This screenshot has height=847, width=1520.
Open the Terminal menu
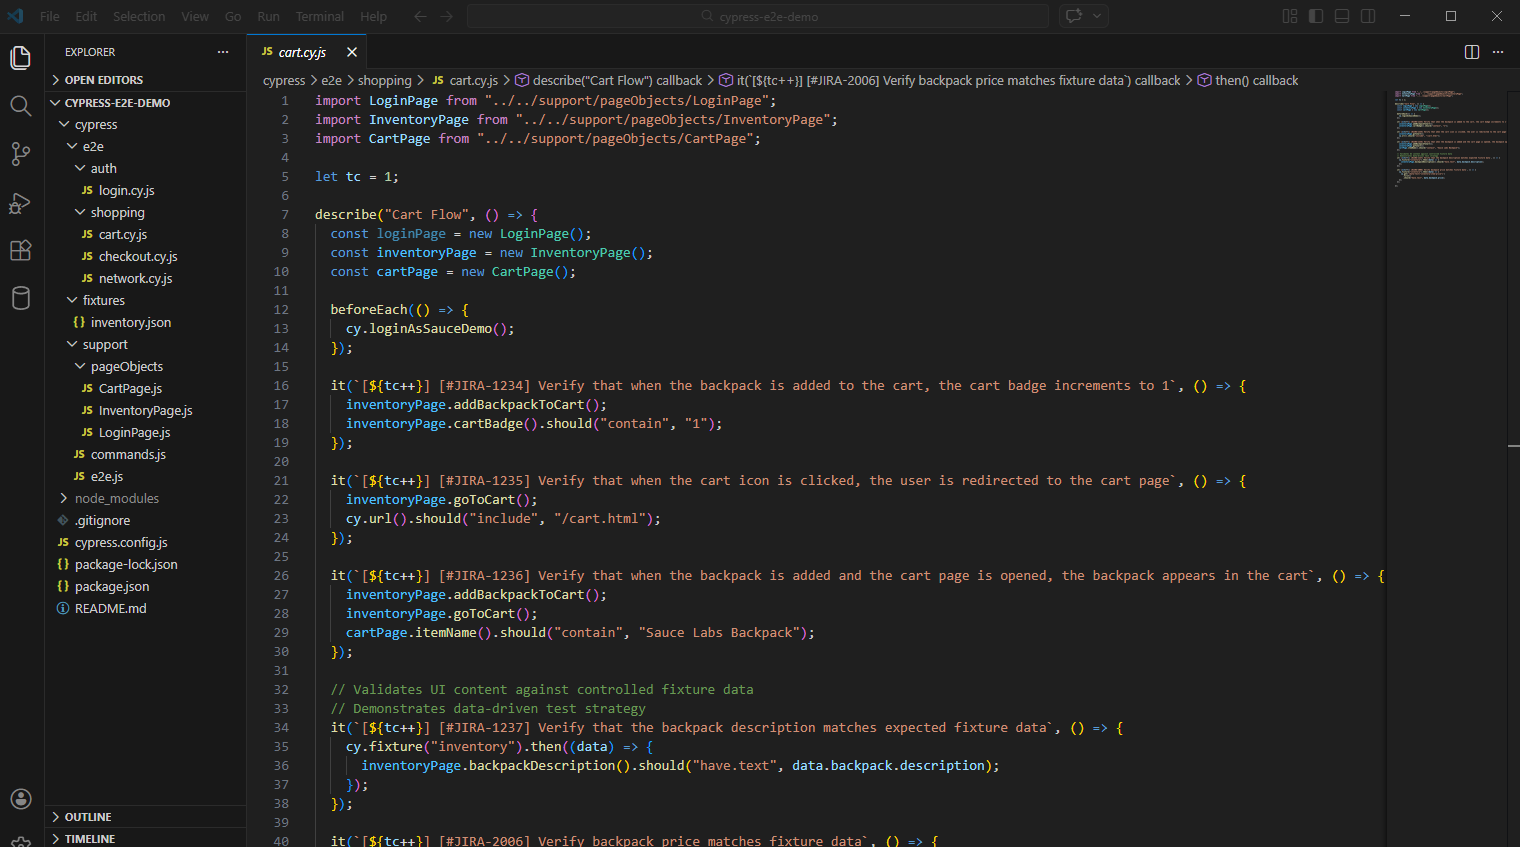tap(319, 16)
